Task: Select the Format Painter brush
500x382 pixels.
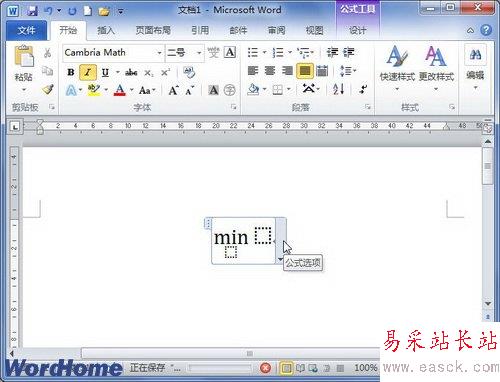Action: point(48,89)
